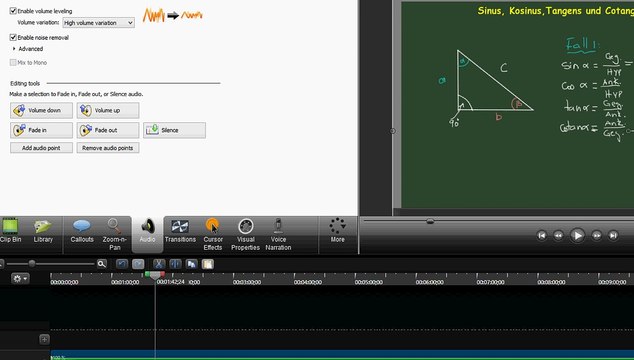
Task: Click the playhead marker on the timeline
Action: (x=155, y=275)
